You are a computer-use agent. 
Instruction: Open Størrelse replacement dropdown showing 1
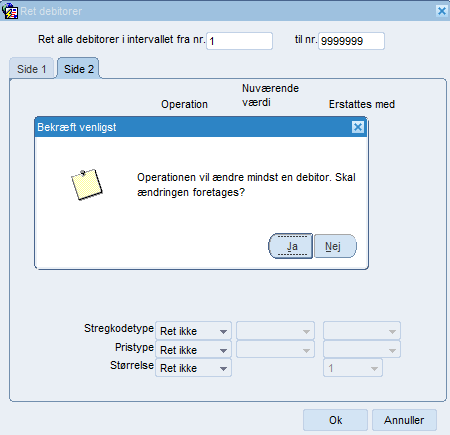click(x=353, y=368)
